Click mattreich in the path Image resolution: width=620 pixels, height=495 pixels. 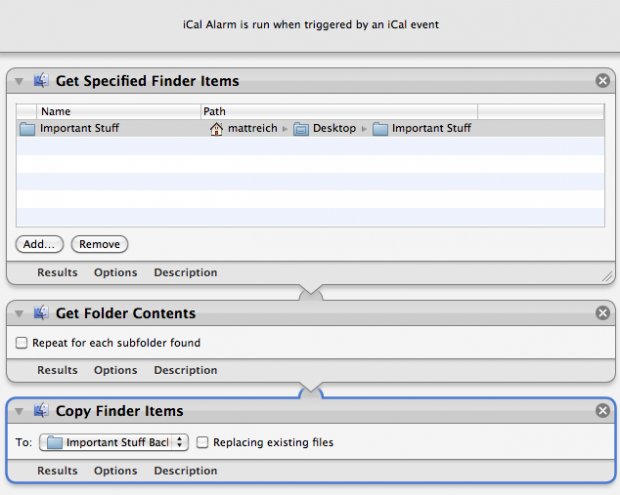pos(253,128)
